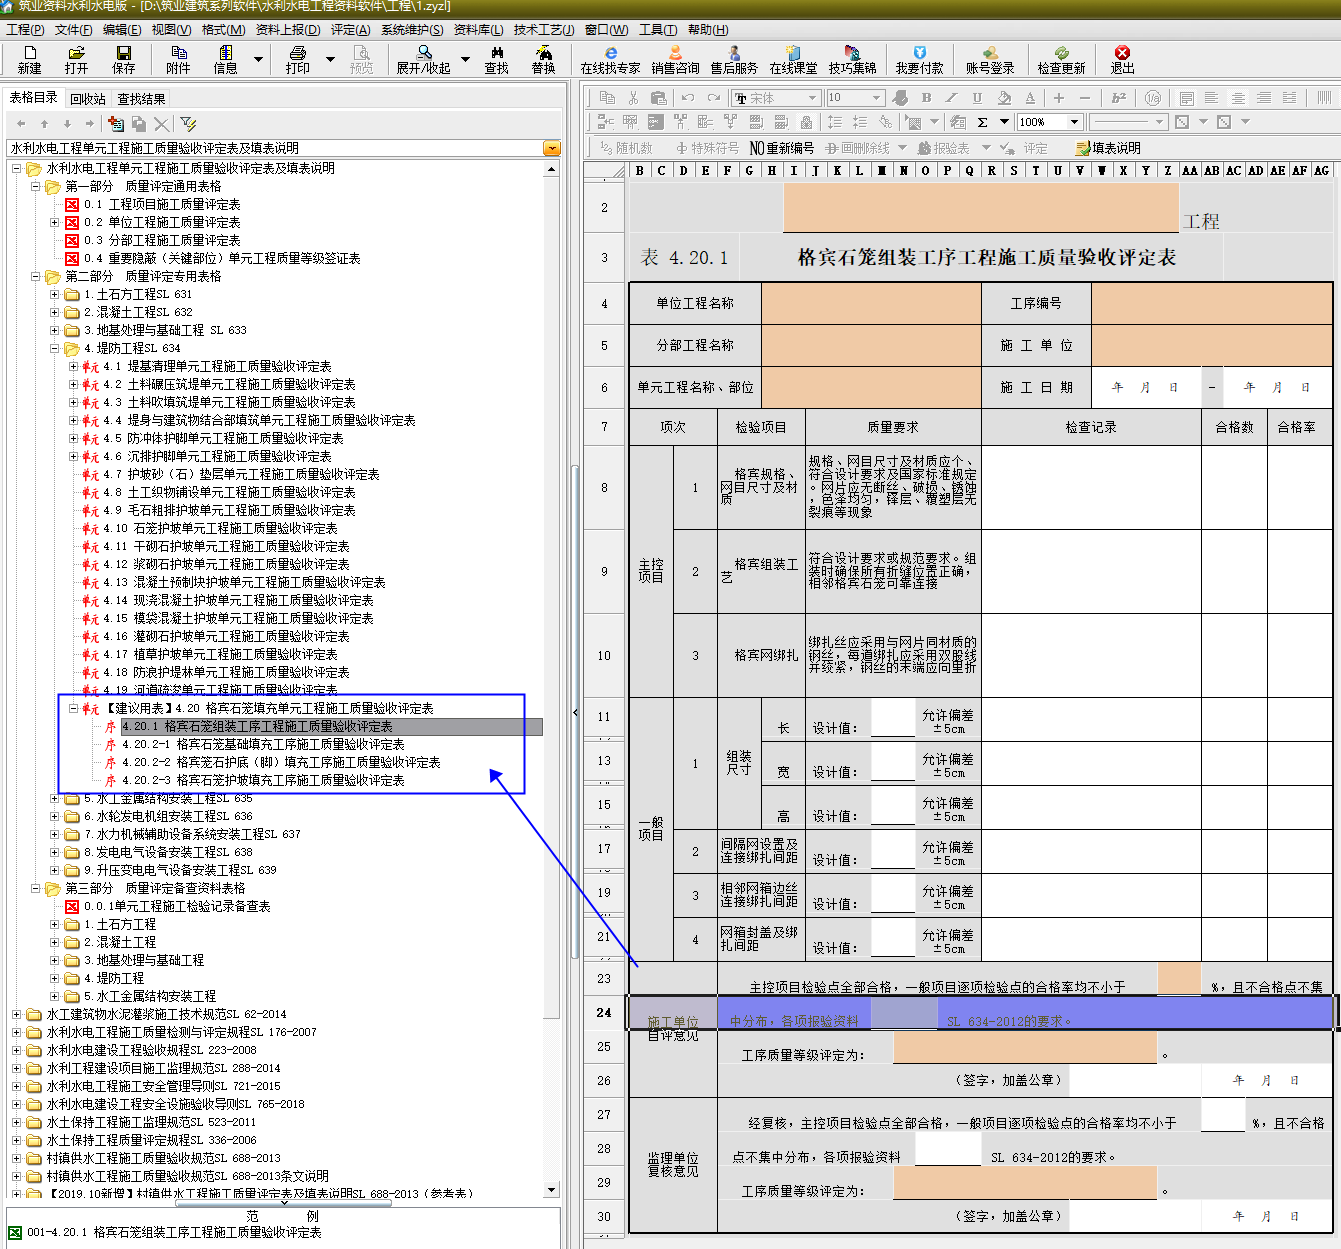Click the red 退出 exit icon

[x=1122, y=59]
